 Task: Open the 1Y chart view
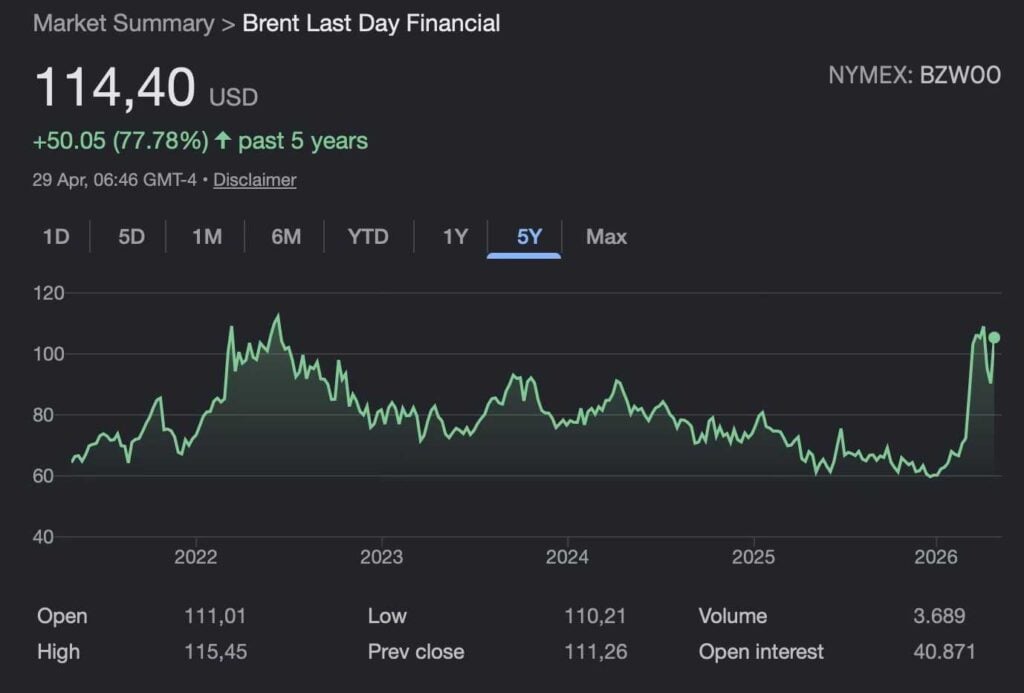pyautogui.click(x=455, y=237)
